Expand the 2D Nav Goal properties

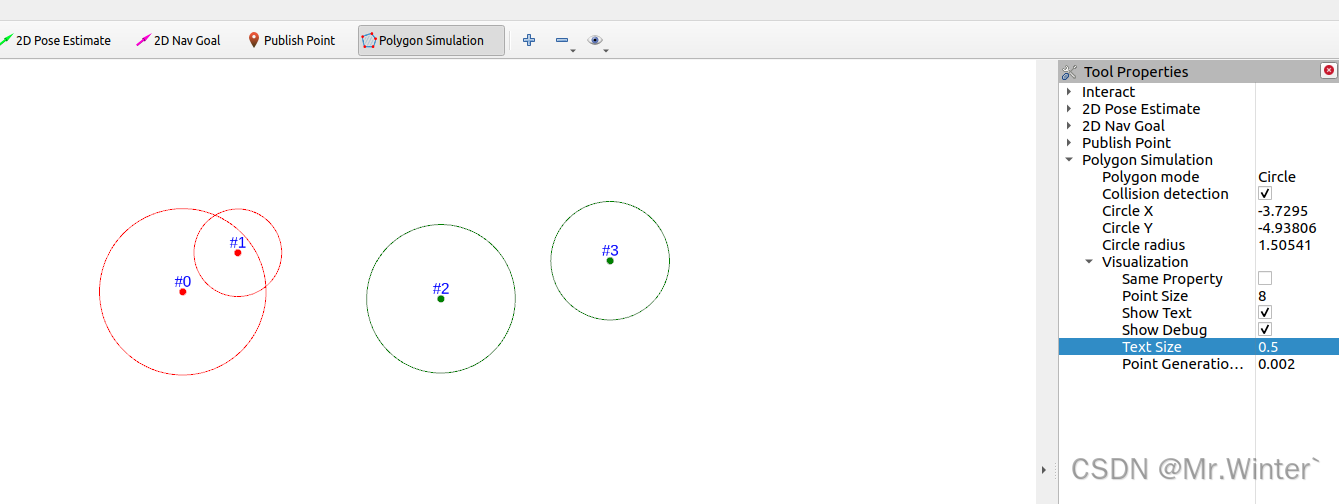tap(1069, 126)
